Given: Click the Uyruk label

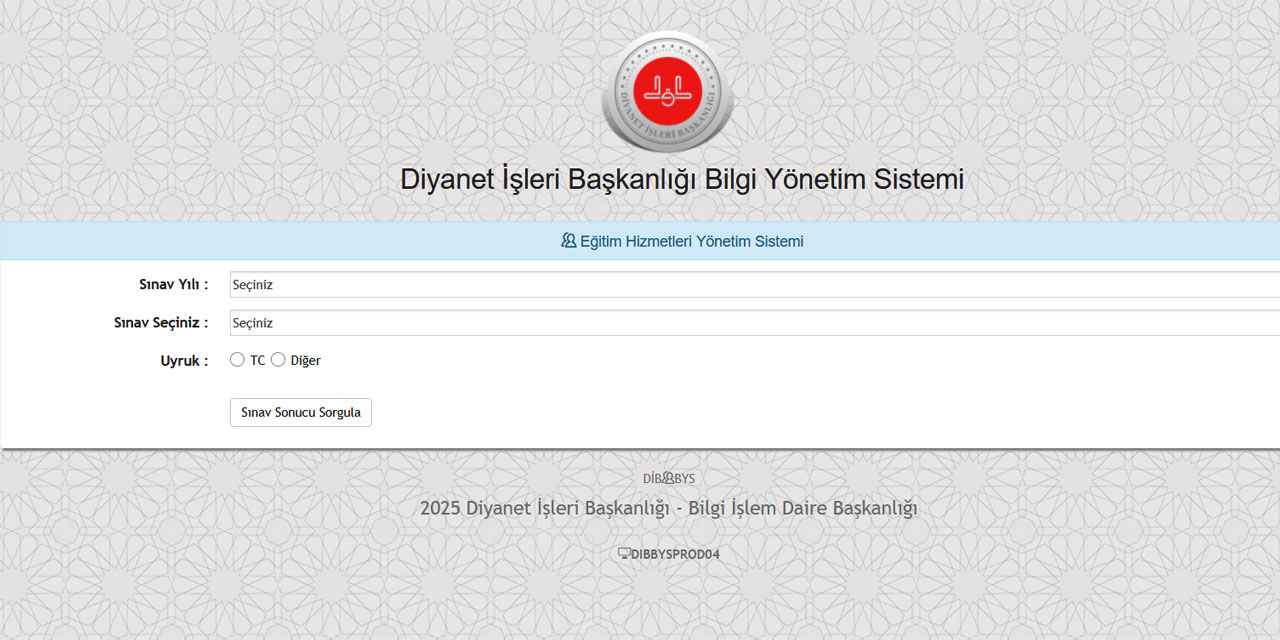Looking at the screenshot, I should (x=185, y=361).
